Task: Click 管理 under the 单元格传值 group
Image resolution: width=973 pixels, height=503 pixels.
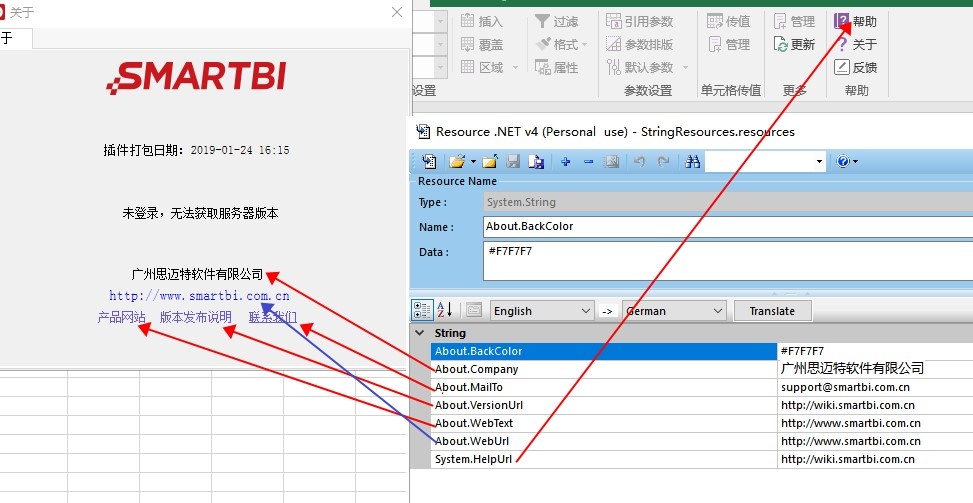Action: (729, 45)
